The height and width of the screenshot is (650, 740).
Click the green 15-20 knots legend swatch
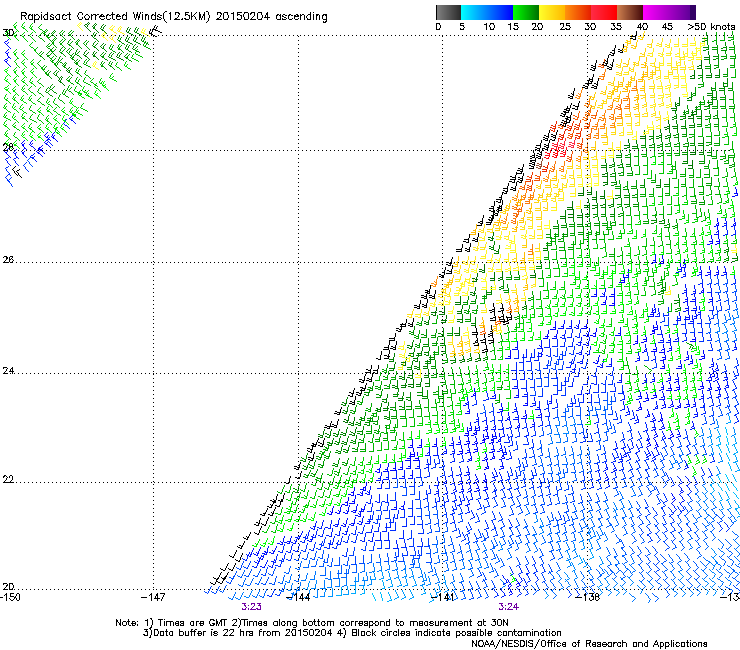[526, 12]
